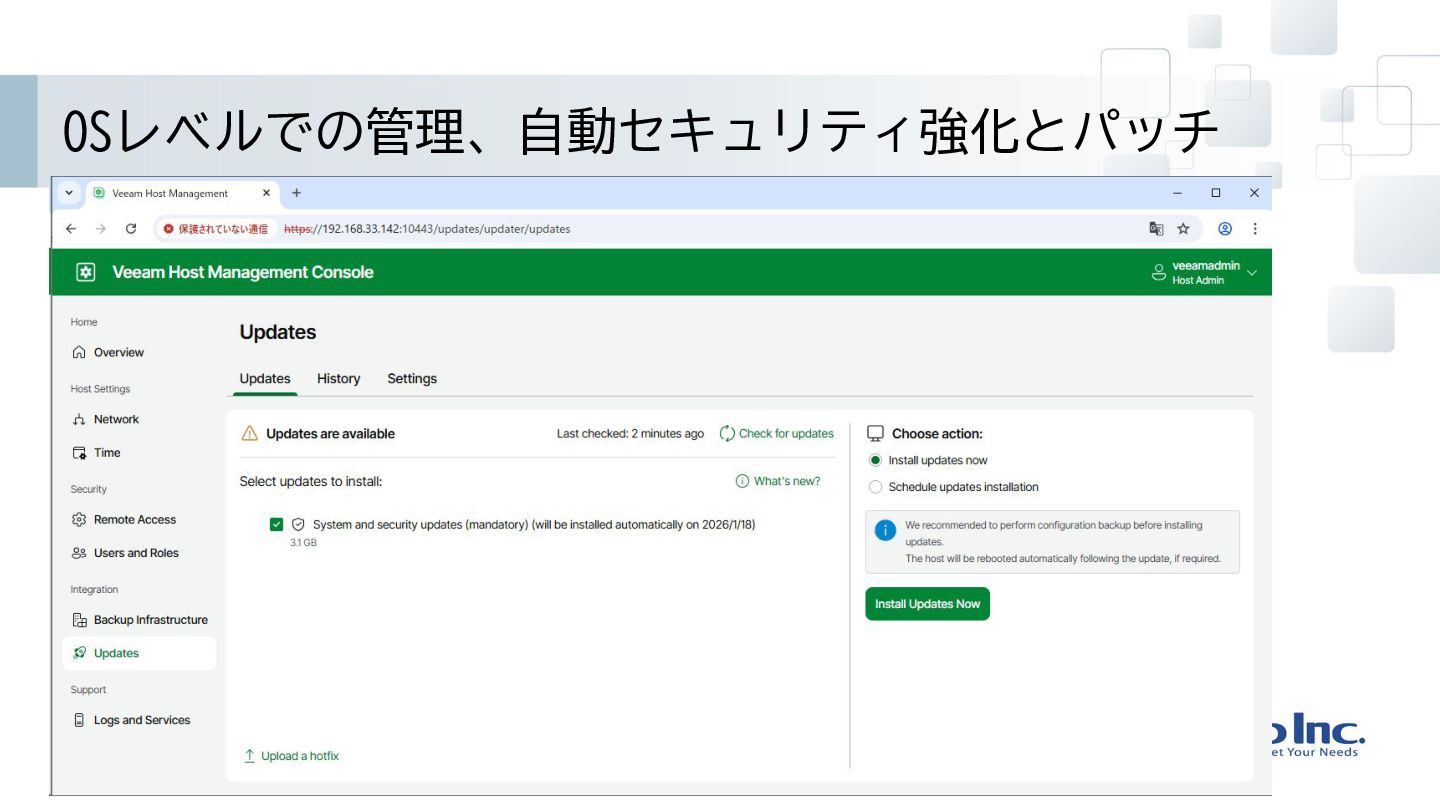
Task: Click Install Updates Now button
Action: (927, 604)
